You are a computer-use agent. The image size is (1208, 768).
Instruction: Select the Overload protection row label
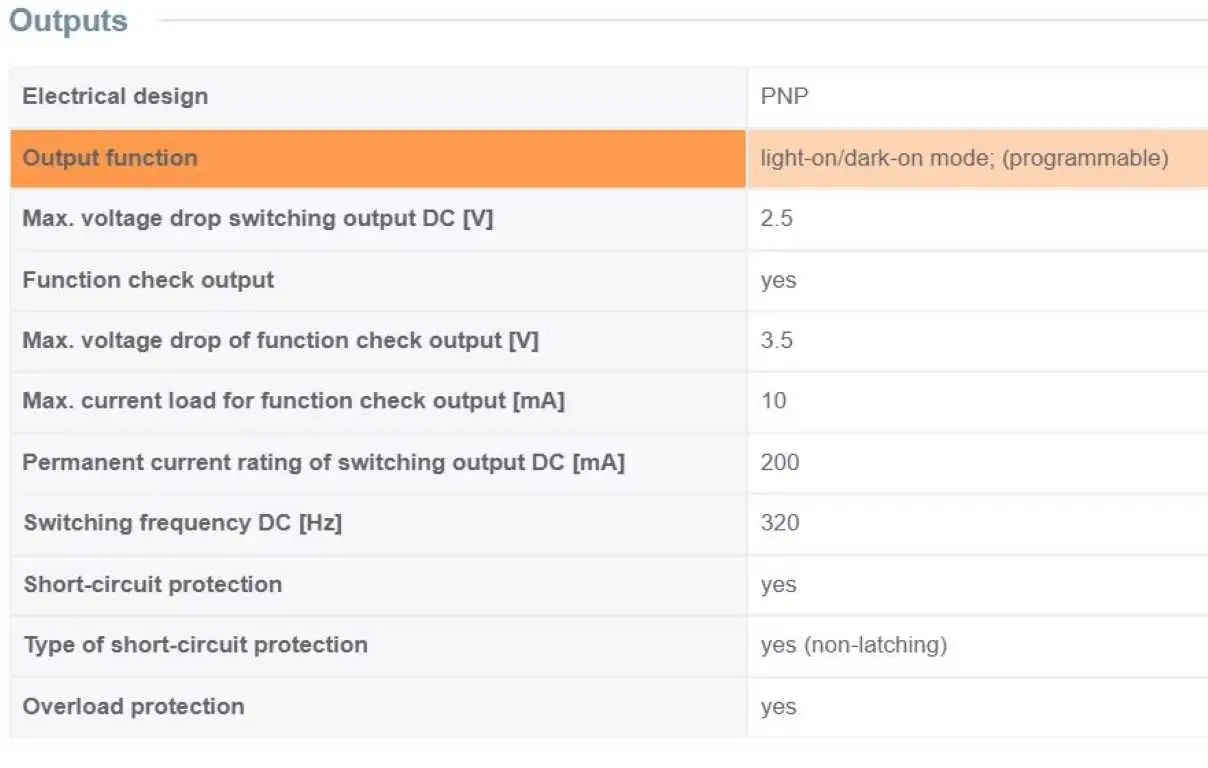[x=133, y=706]
